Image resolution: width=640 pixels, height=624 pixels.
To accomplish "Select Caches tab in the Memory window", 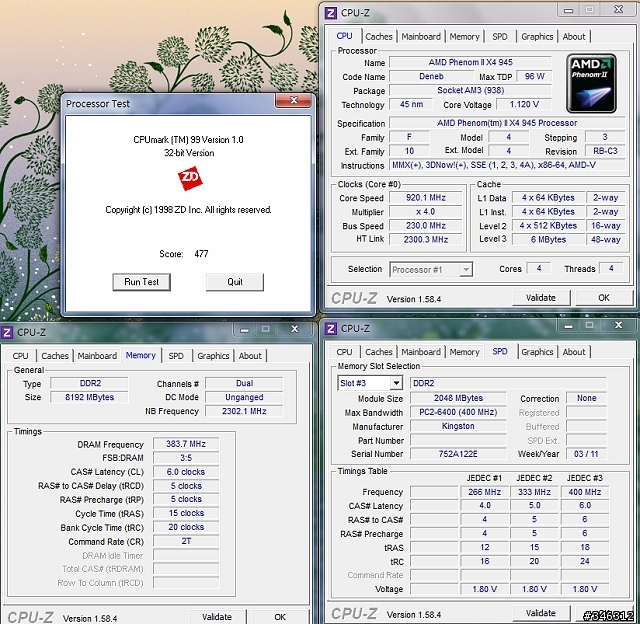I will pos(55,355).
